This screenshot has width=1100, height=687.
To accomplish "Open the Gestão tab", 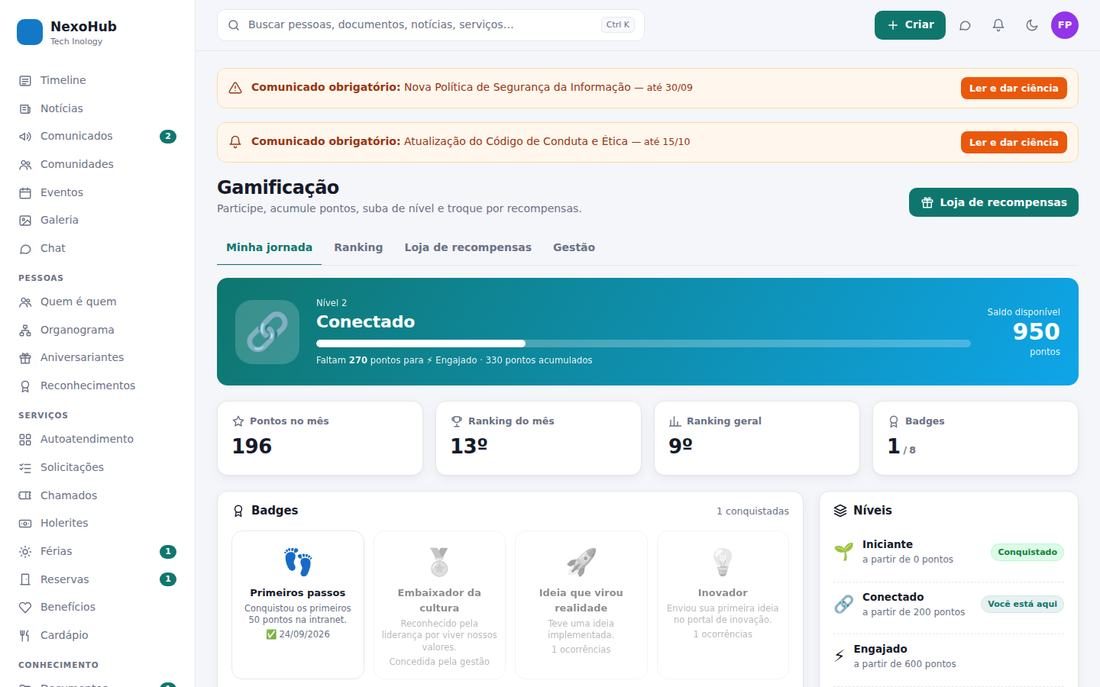I will click(574, 248).
